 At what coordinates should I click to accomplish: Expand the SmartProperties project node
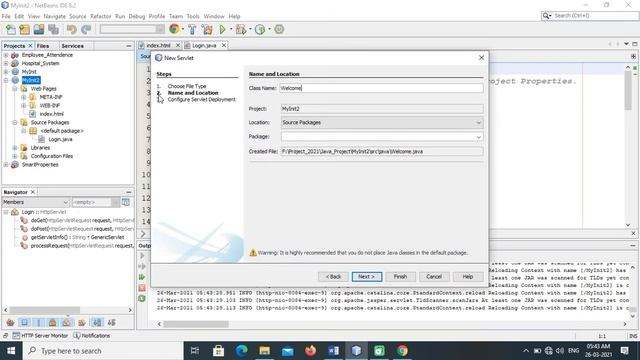[6, 164]
